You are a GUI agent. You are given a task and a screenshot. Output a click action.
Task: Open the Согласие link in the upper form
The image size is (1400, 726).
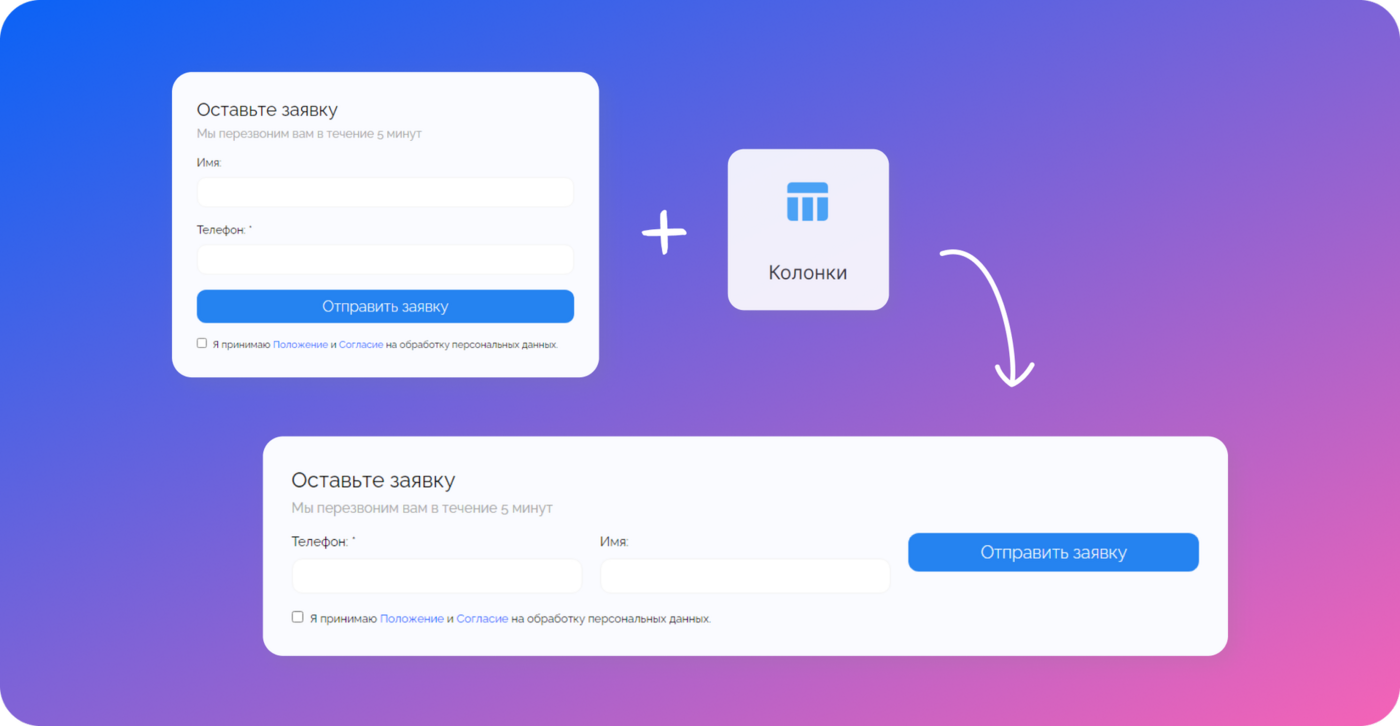(x=361, y=344)
